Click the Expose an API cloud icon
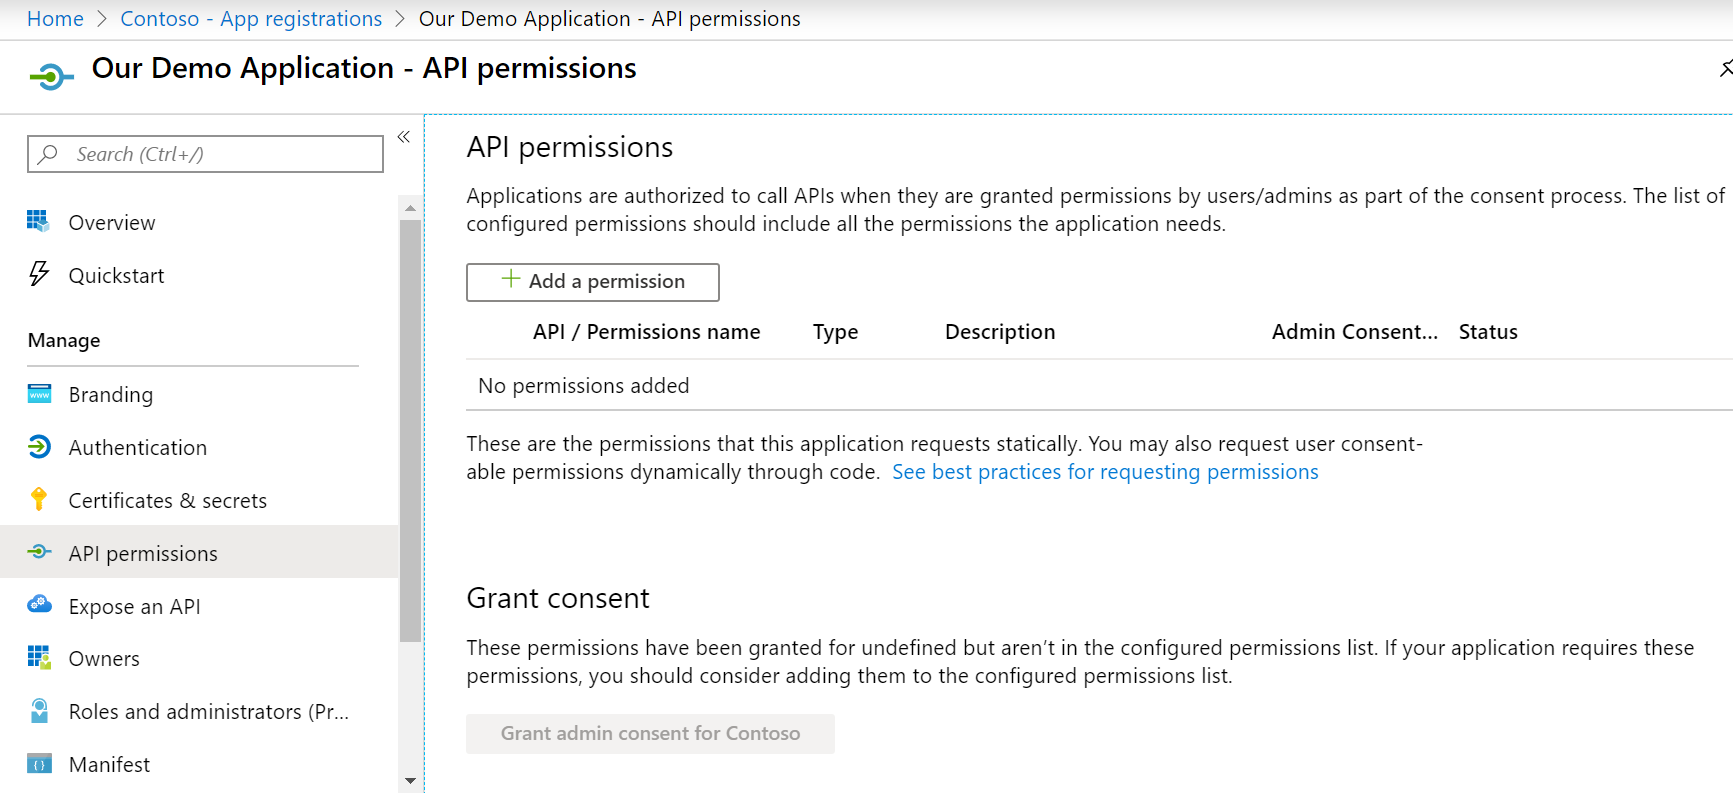 click(39, 605)
